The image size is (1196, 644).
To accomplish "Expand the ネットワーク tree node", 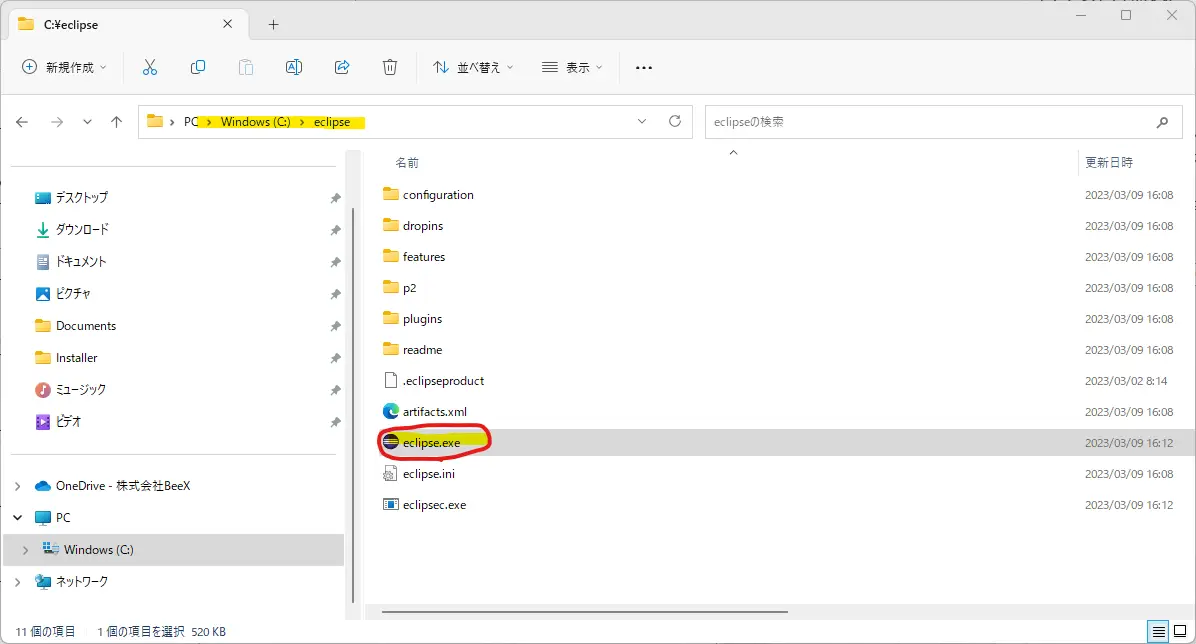I will 18,581.
